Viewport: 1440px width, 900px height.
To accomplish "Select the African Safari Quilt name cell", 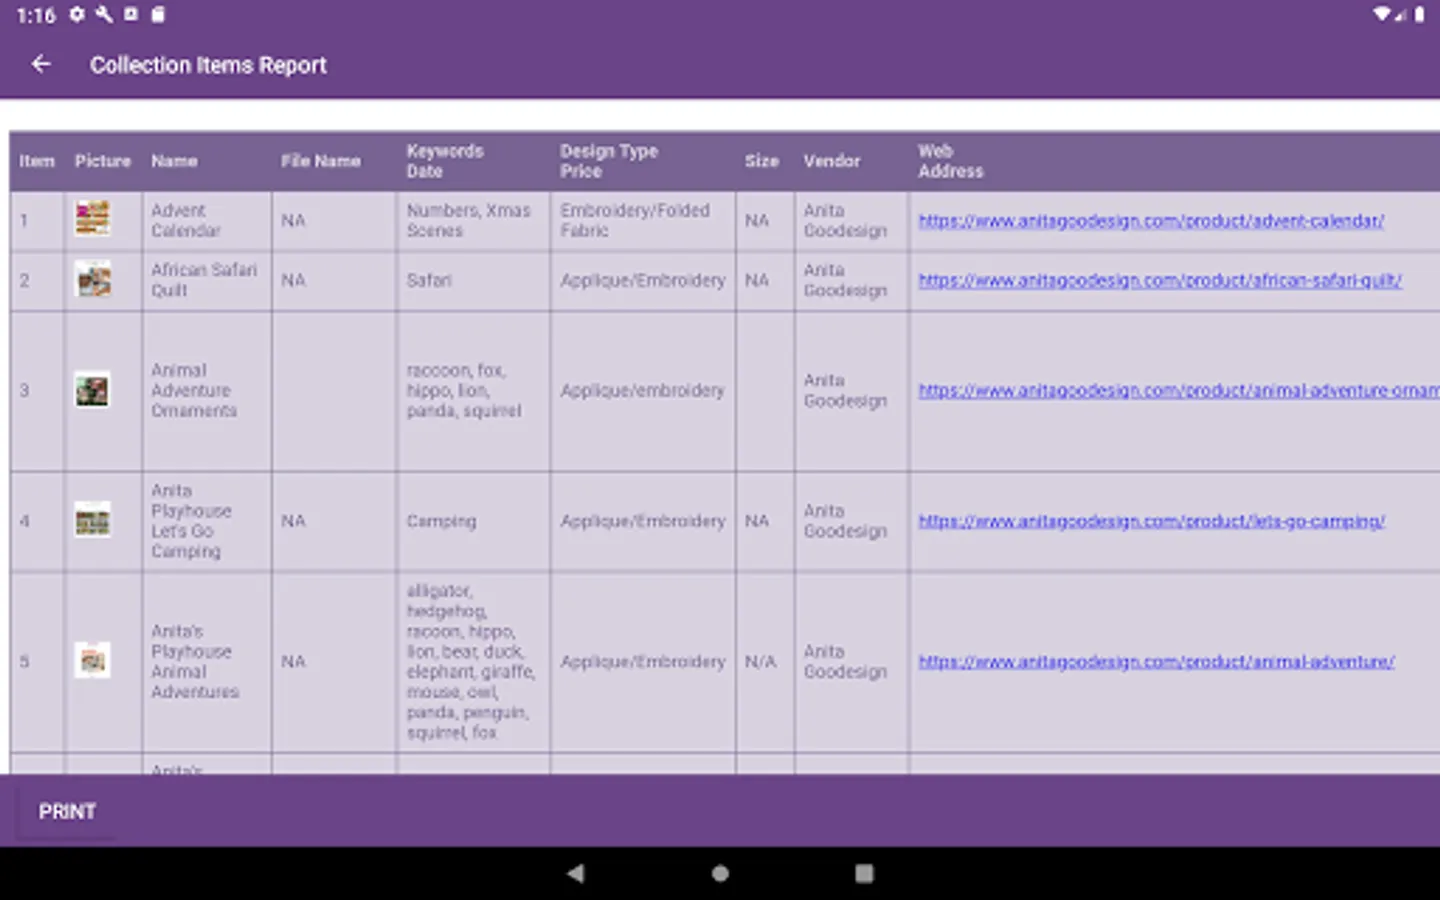I will [x=207, y=281].
